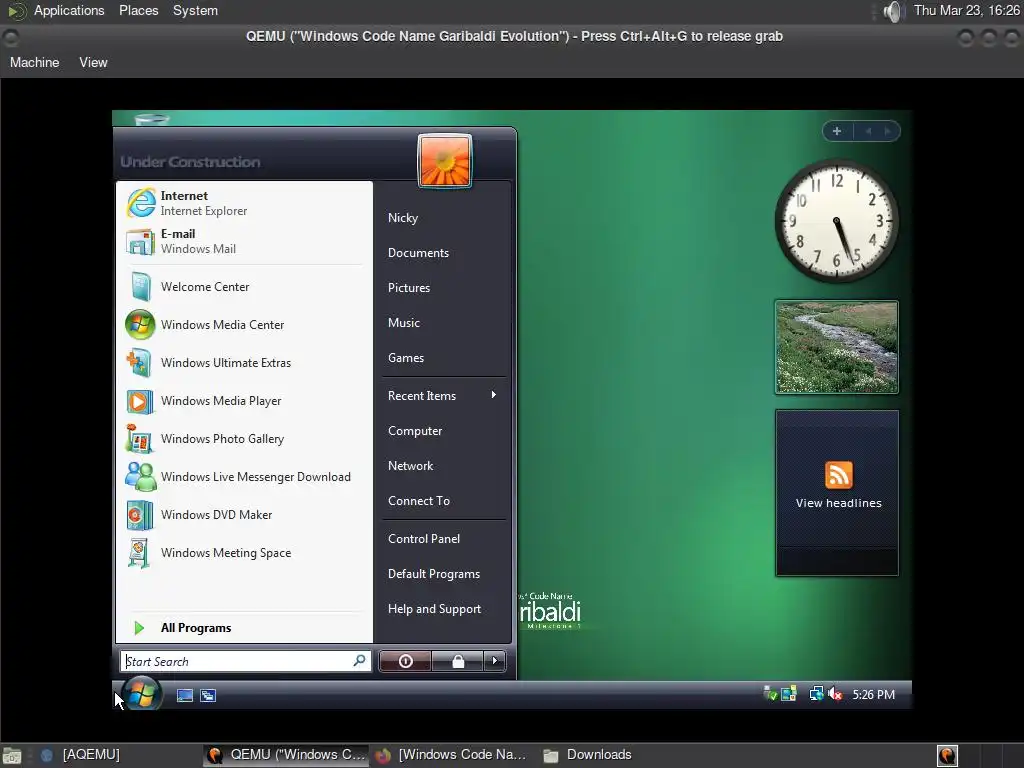Click the RSS feed headlines icon
The height and width of the screenshot is (768, 1024).
(x=839, y=475)
